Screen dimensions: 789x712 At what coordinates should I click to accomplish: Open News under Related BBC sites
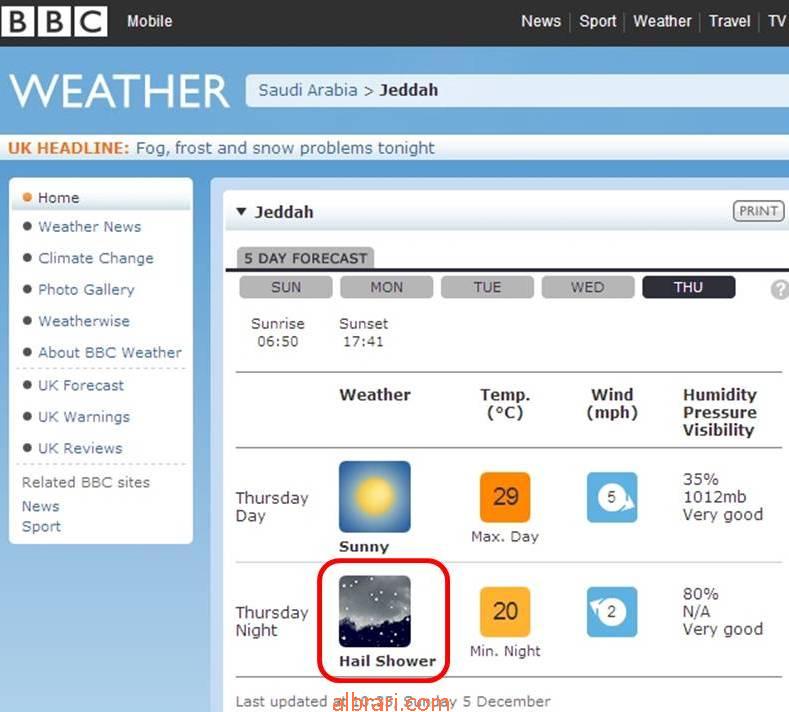coord(40,506)
